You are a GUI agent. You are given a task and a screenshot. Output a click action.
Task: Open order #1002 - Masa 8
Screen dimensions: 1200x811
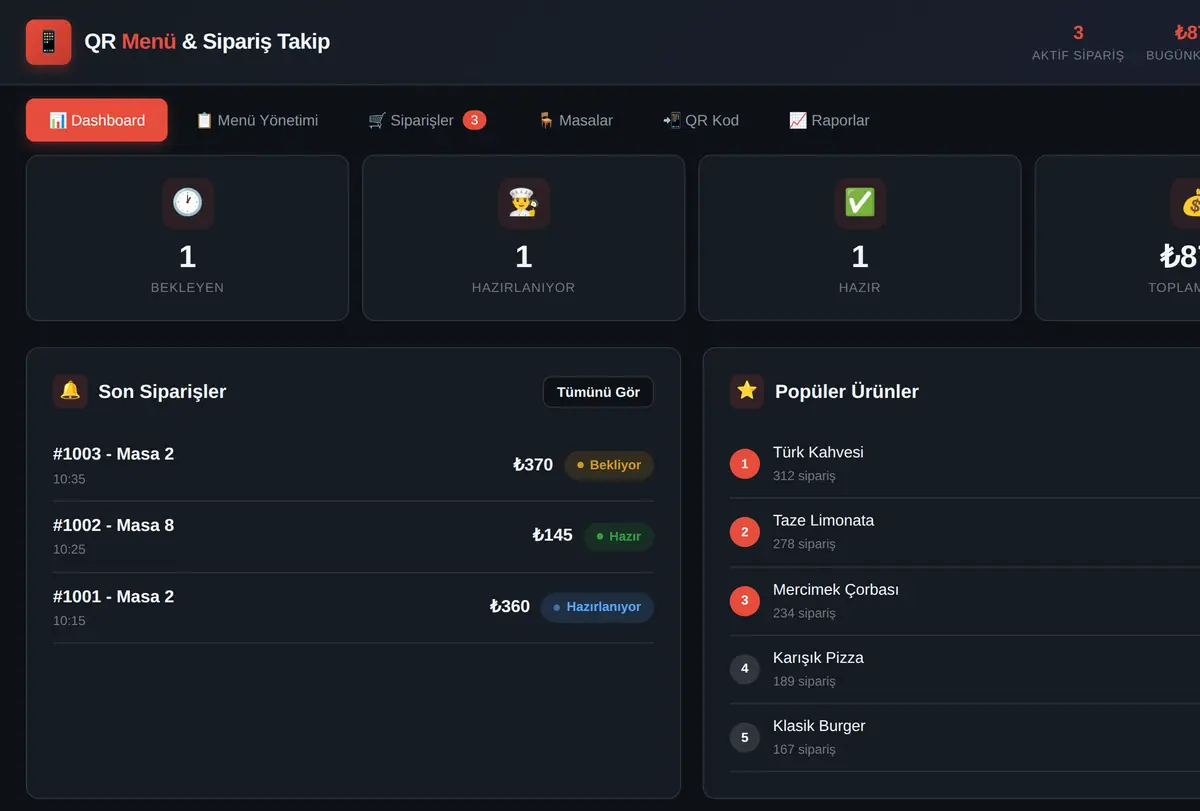353,536
